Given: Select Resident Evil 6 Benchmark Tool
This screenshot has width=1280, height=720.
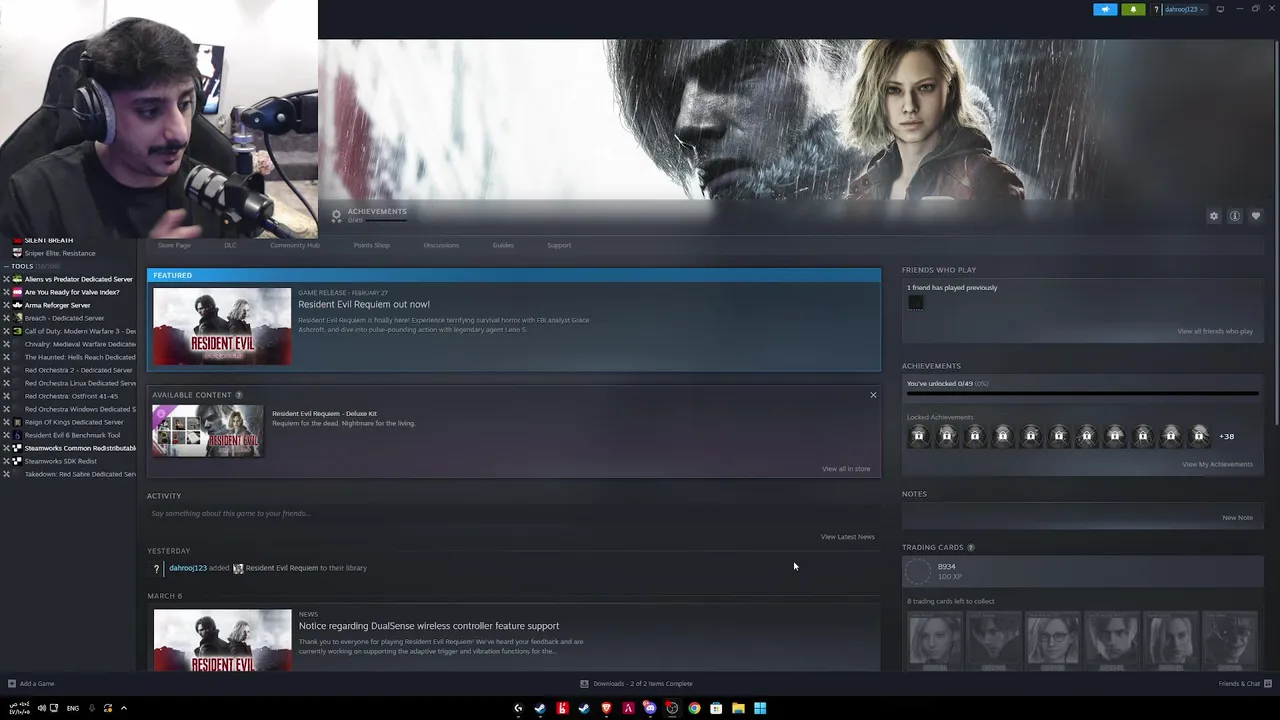Looking at the screenshot, I should coord(70,435).
